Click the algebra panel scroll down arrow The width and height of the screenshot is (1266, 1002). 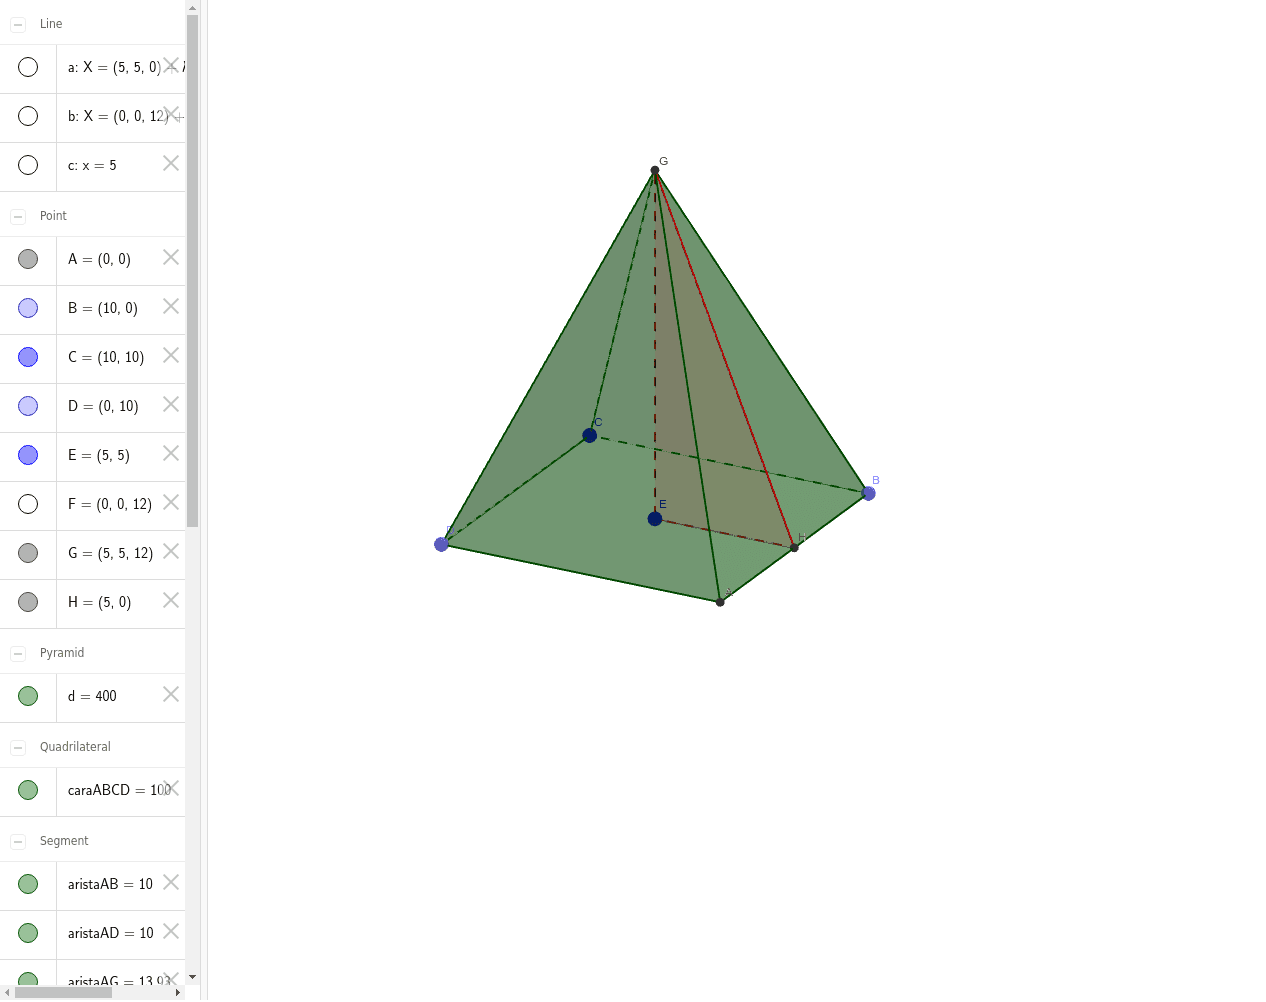point(192,977)
